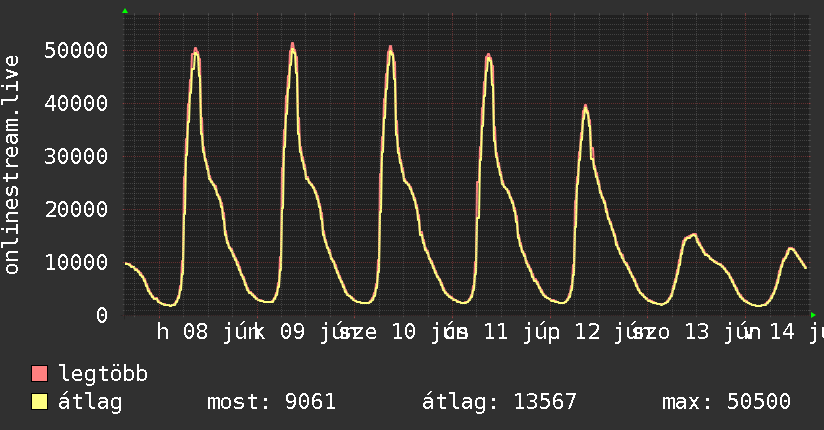Click the 09 date label on x-axis
The height and width of the screenshot is (430, 824).
[x=292, y=332]
